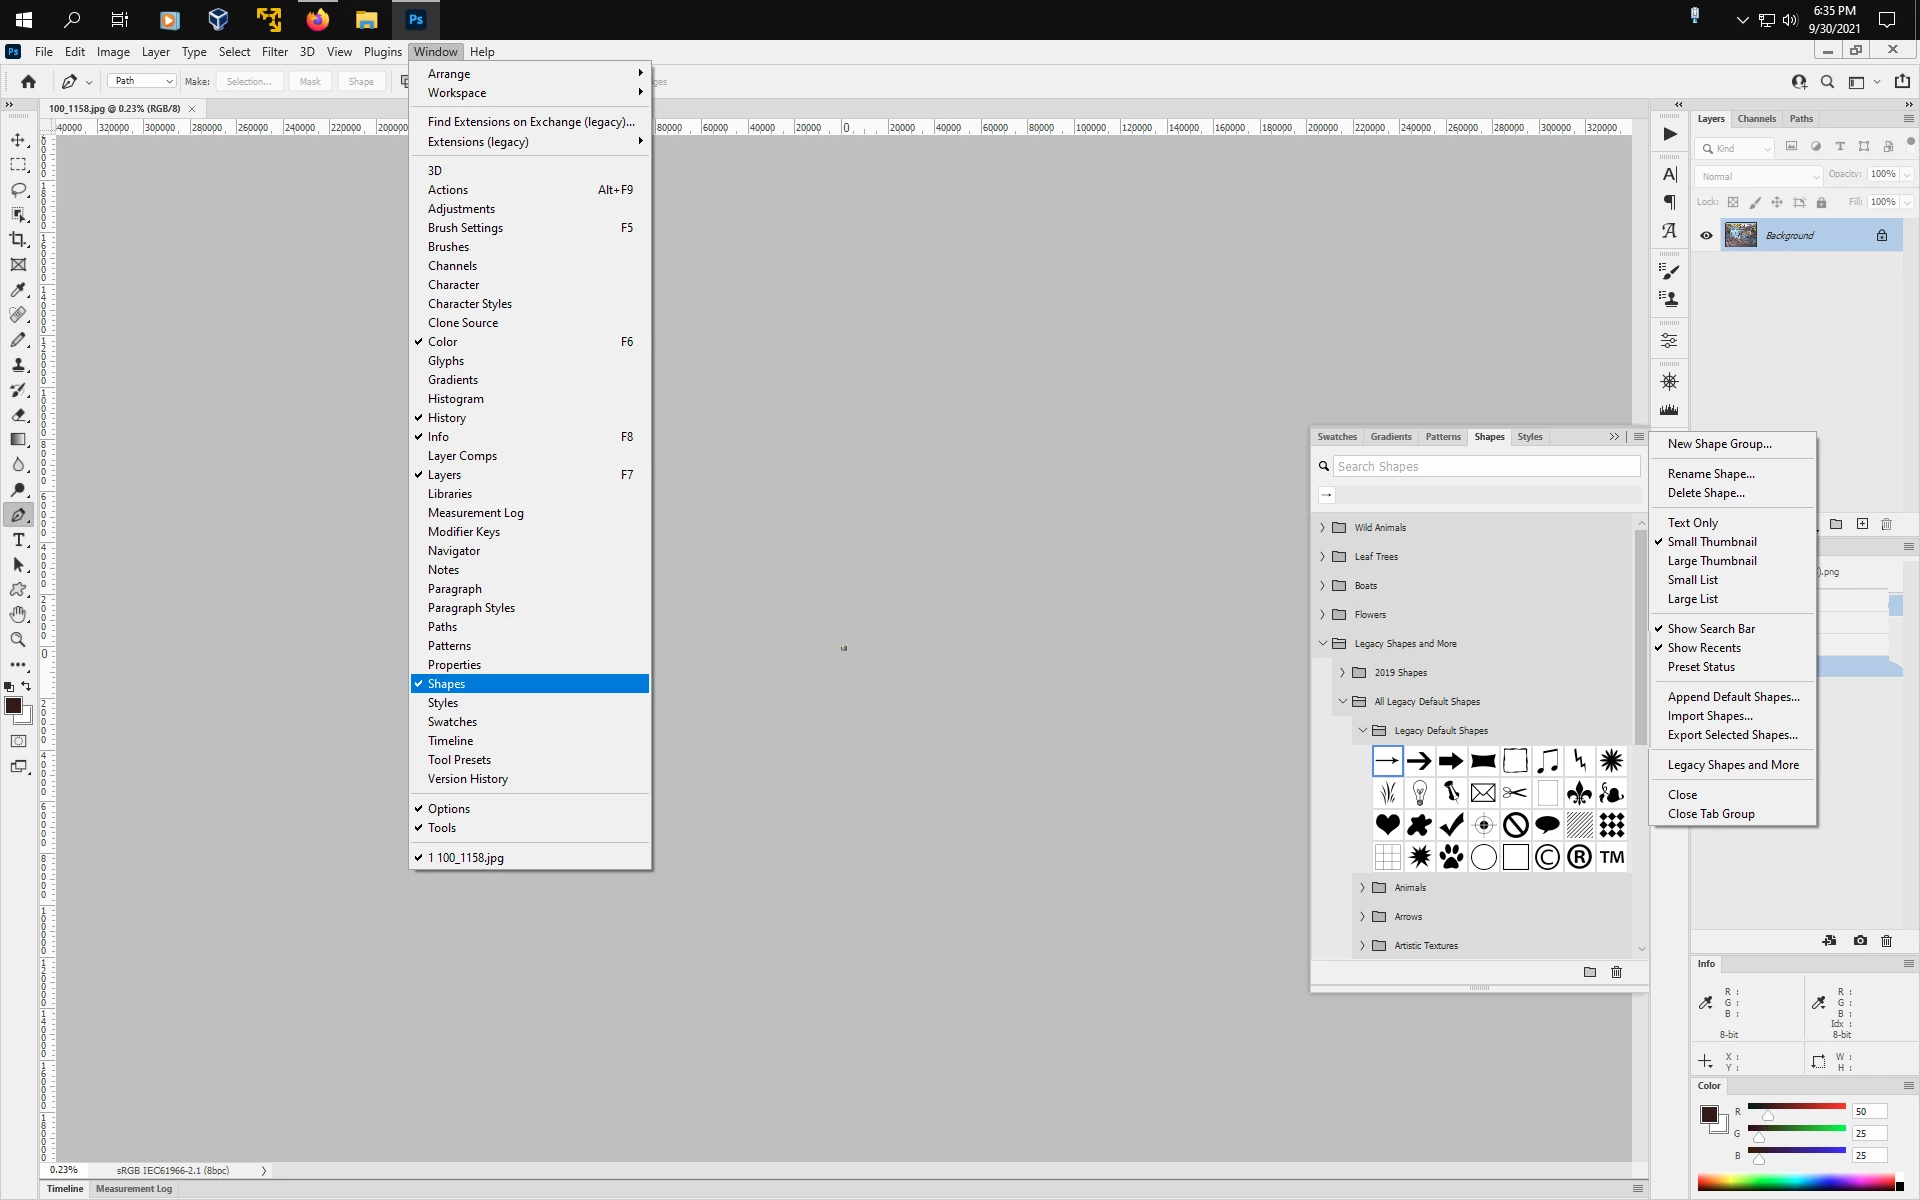Select the paw print shape
Viewport: 1920px width, 1200px height.
point(1451,857)
